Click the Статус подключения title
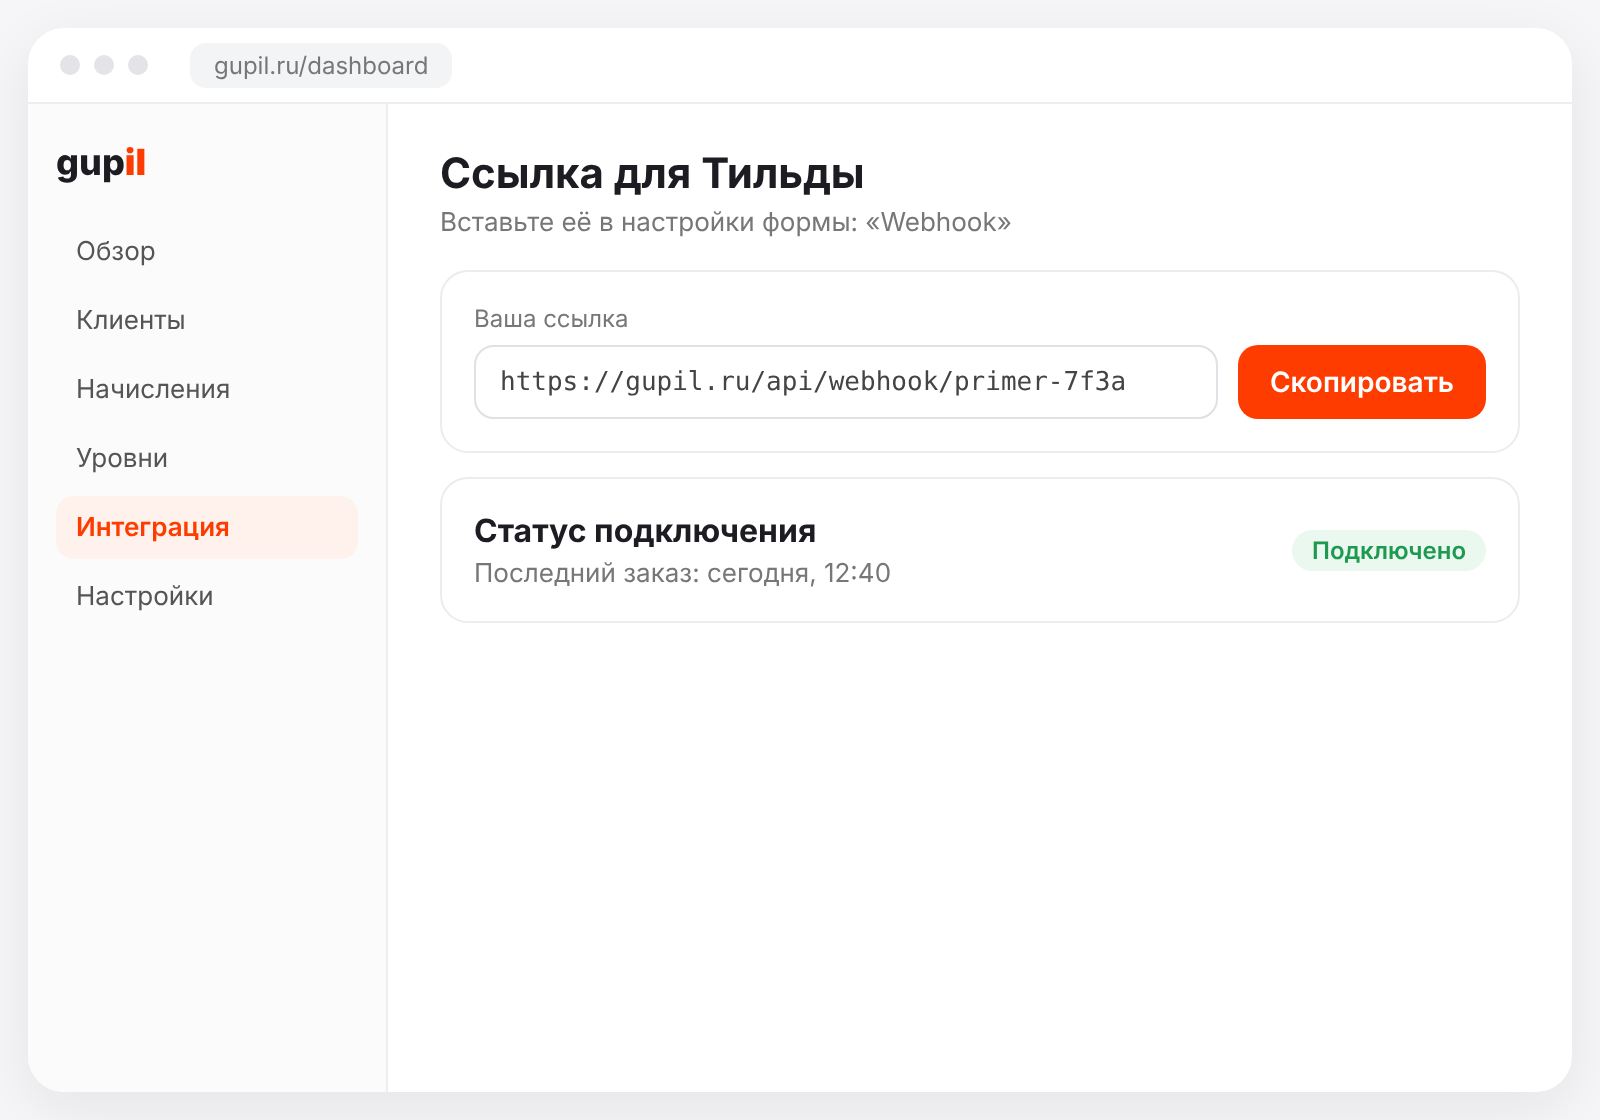Image resolution: width=1600 pixels, height=1120 pixels. 645,531
